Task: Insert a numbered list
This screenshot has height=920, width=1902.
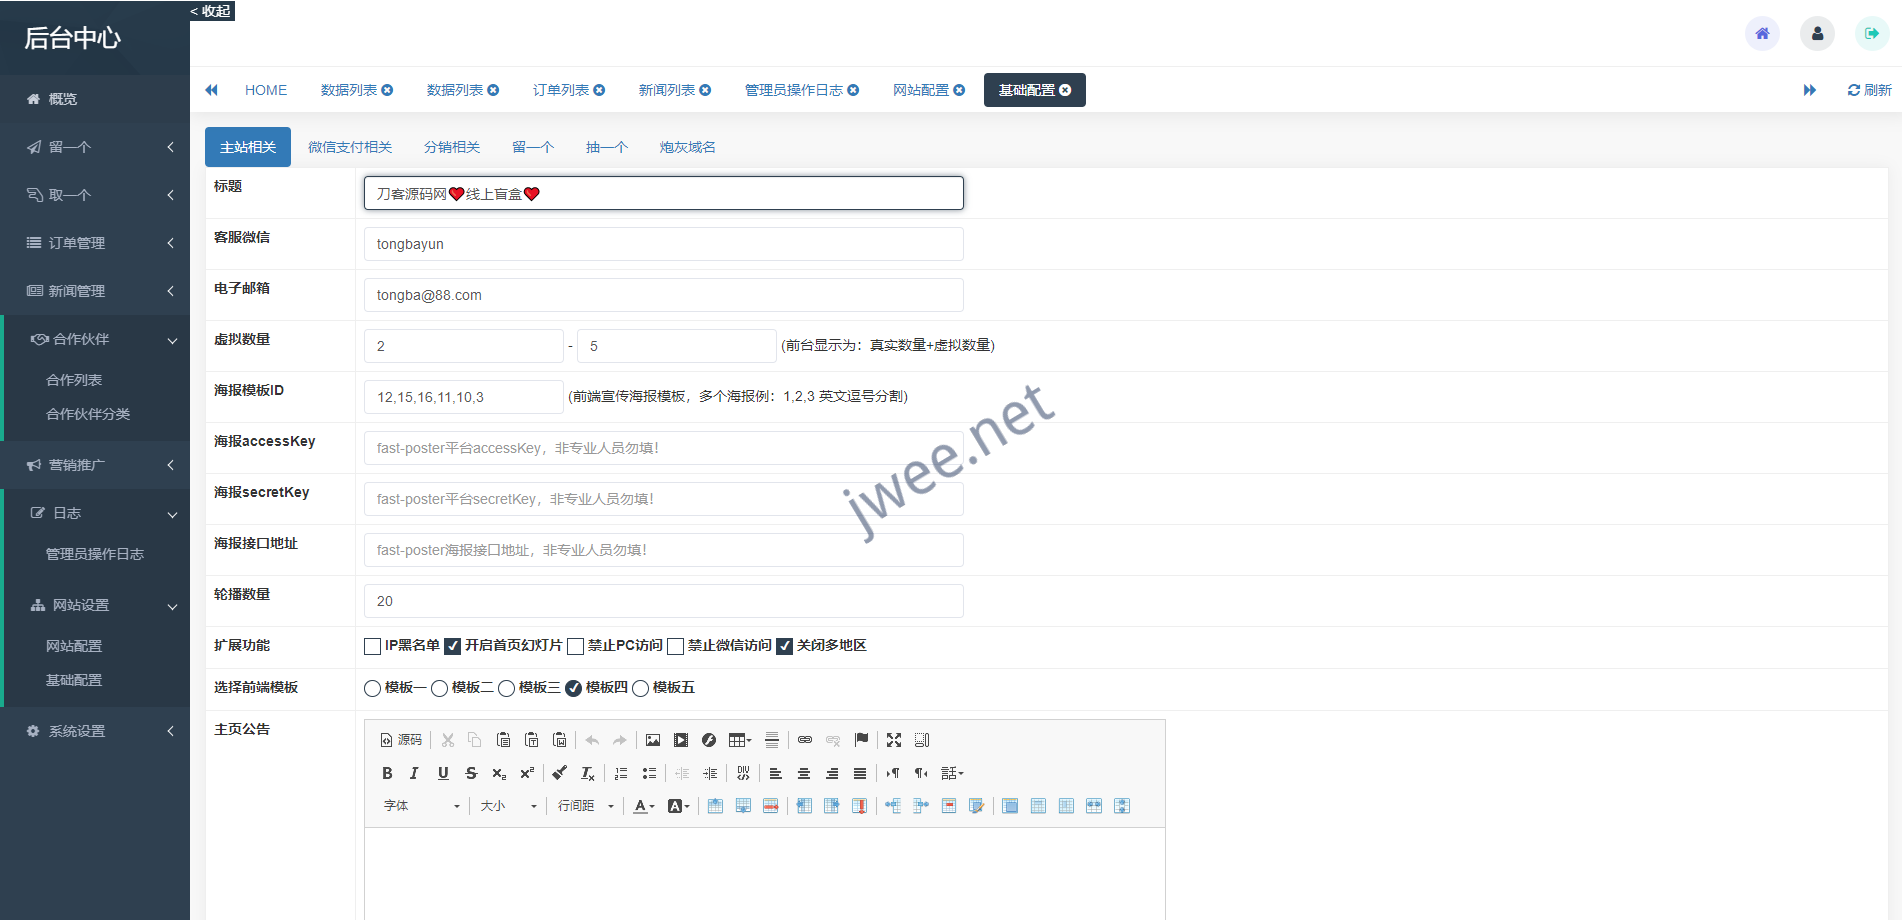Action: click(621, 773)
